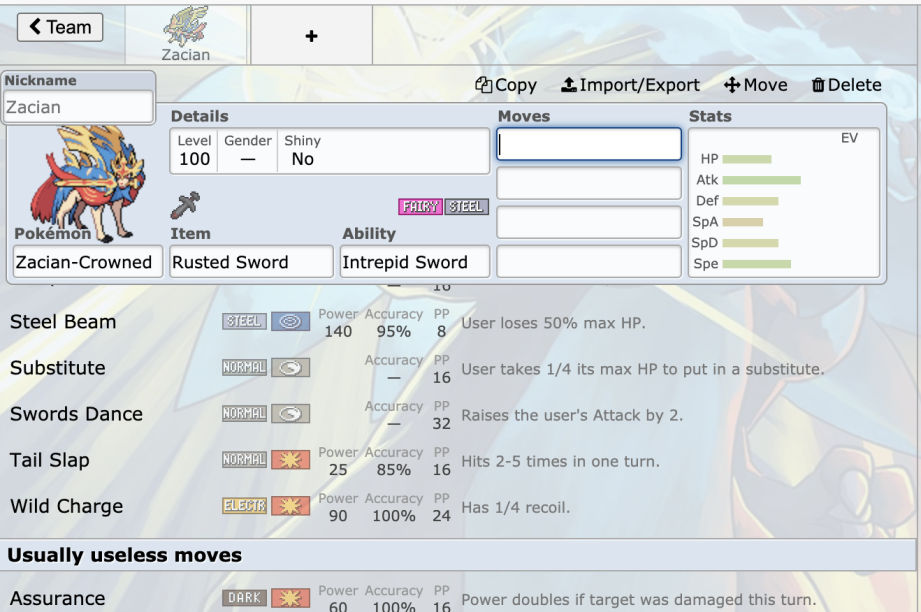
Task: Select the move Assurance
Action: (x=58, y=598)
